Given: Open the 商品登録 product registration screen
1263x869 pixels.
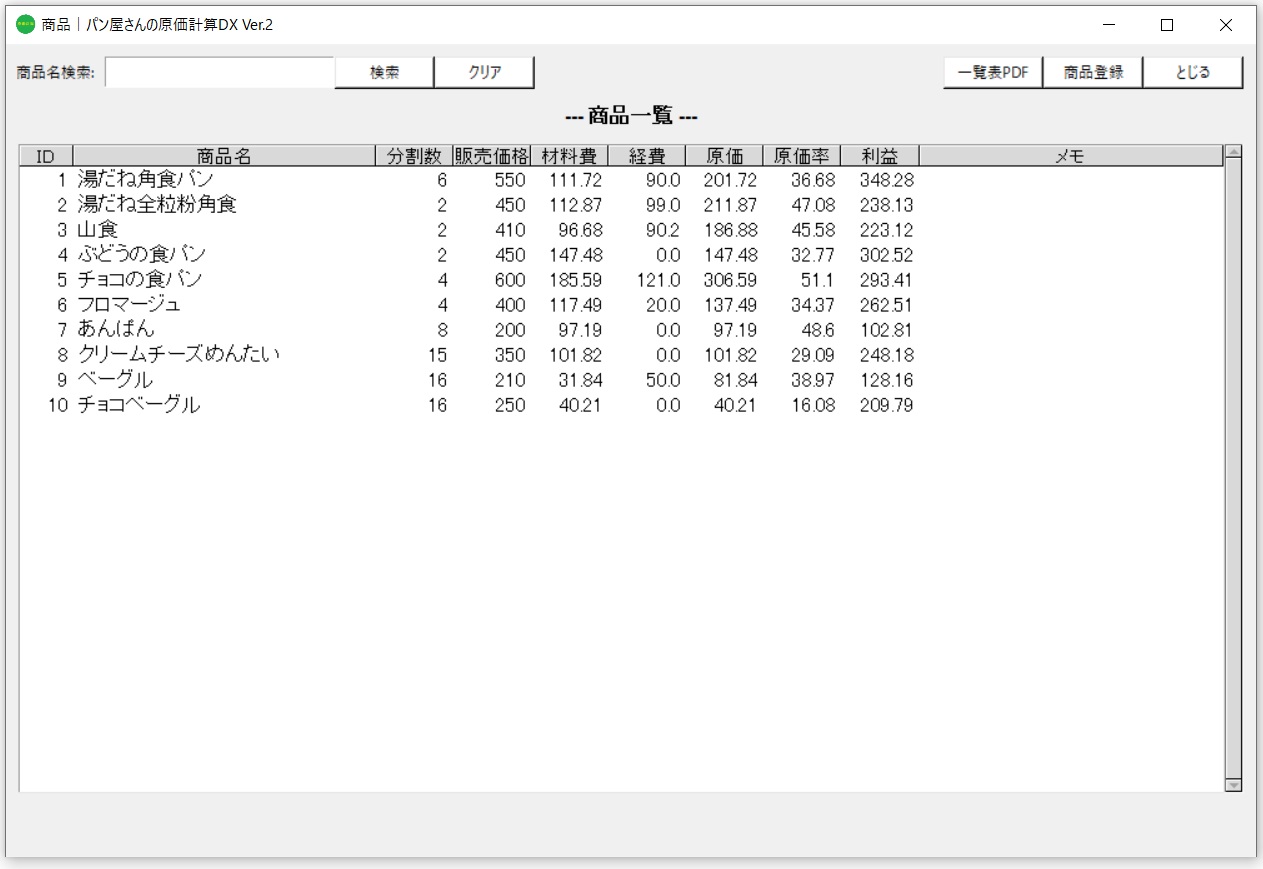Looking at the screenshot, I should pos(1092,71).
